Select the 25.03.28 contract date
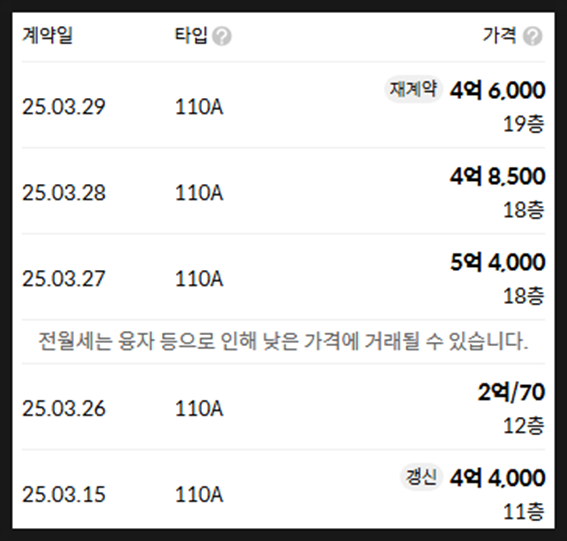567x541 pixels. click(x=64, y=192)
